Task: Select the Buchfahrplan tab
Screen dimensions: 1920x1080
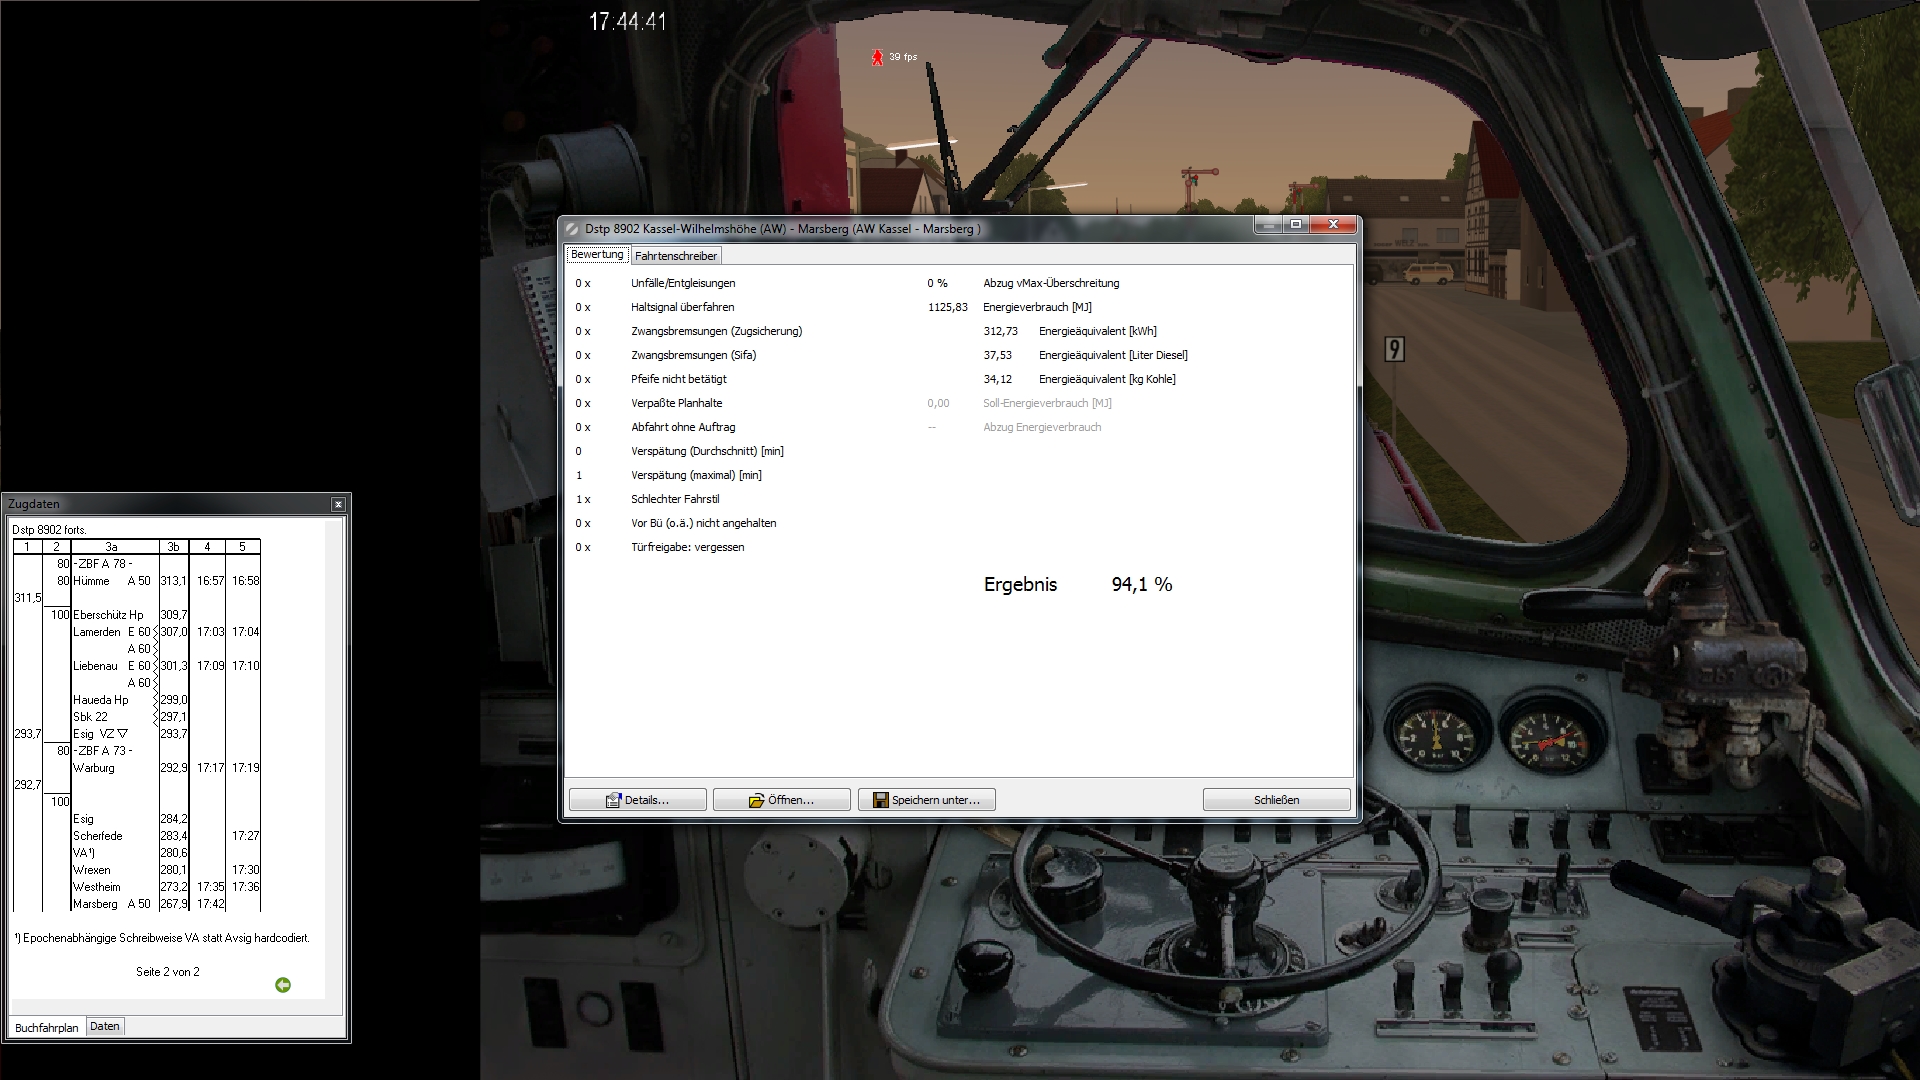Action: (x=46, y=1027)
